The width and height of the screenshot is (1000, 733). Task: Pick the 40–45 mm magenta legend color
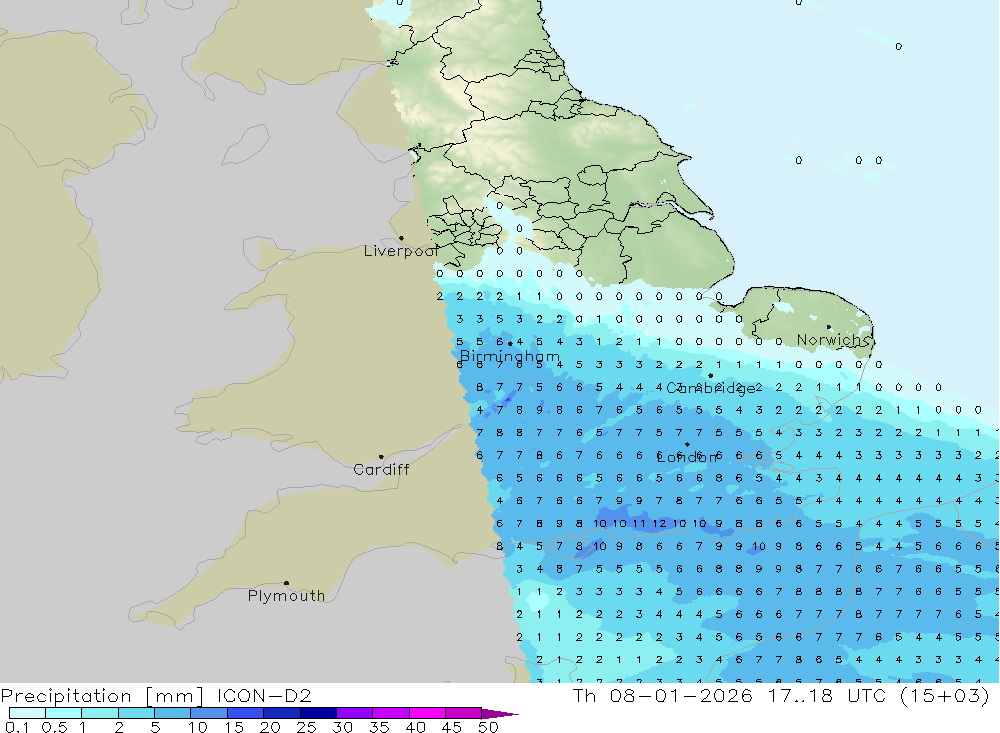pos(427,713)
